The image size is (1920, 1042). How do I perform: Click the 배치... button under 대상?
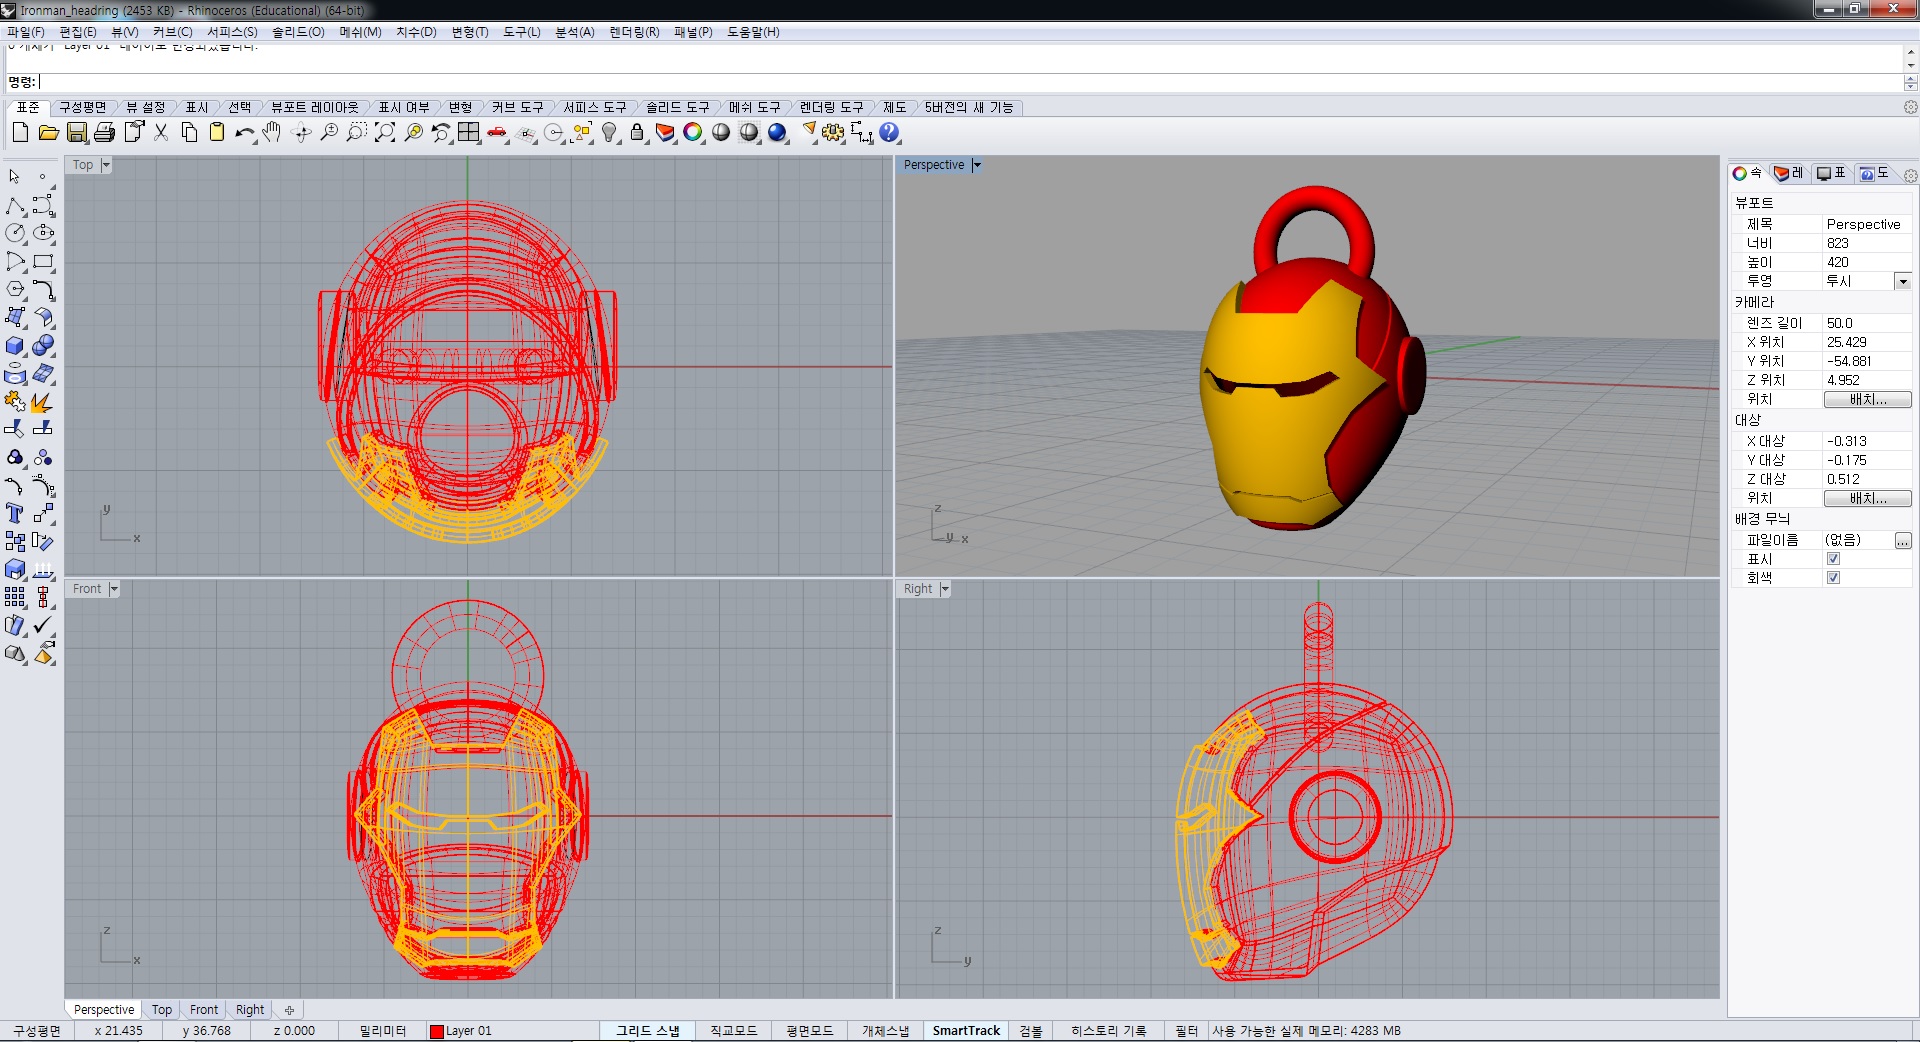[1867, 498]
